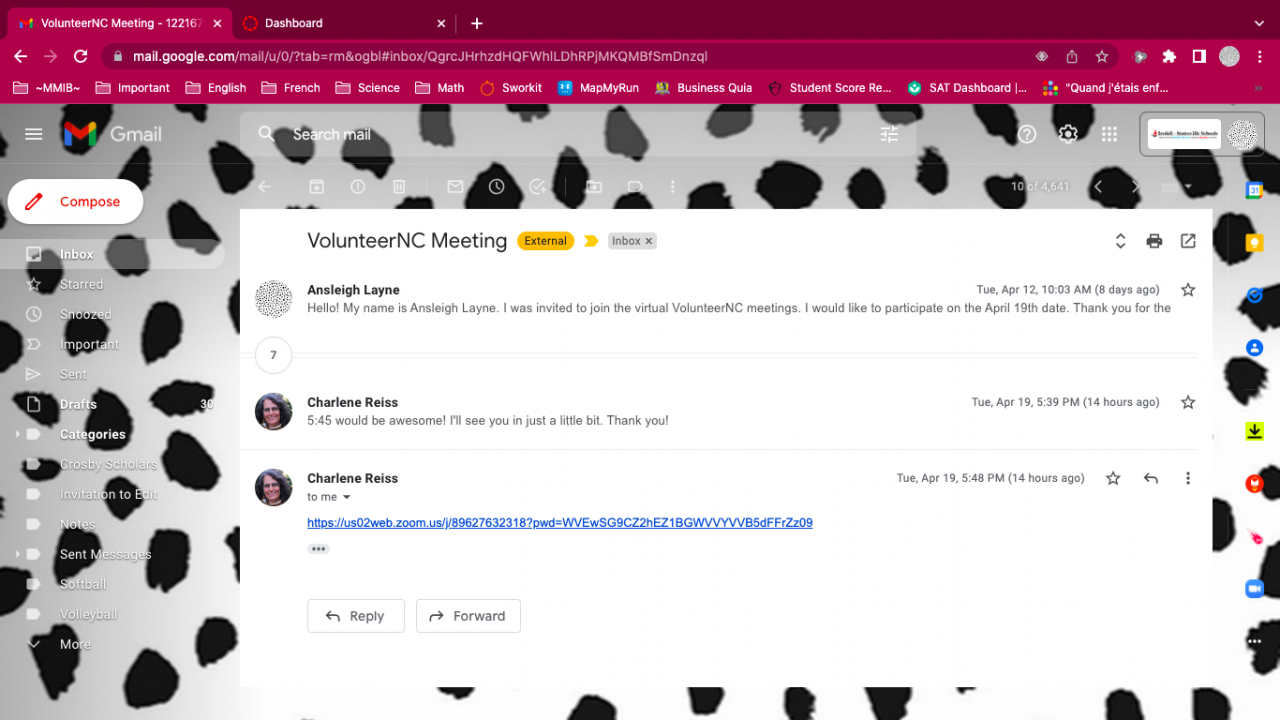1280x720 pixels.
Task: Click the Reply button below message
Action: (355, 616)
